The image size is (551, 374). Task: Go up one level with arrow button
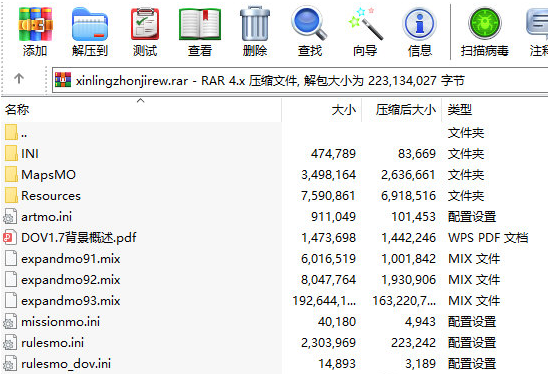[x=19, y=78]
